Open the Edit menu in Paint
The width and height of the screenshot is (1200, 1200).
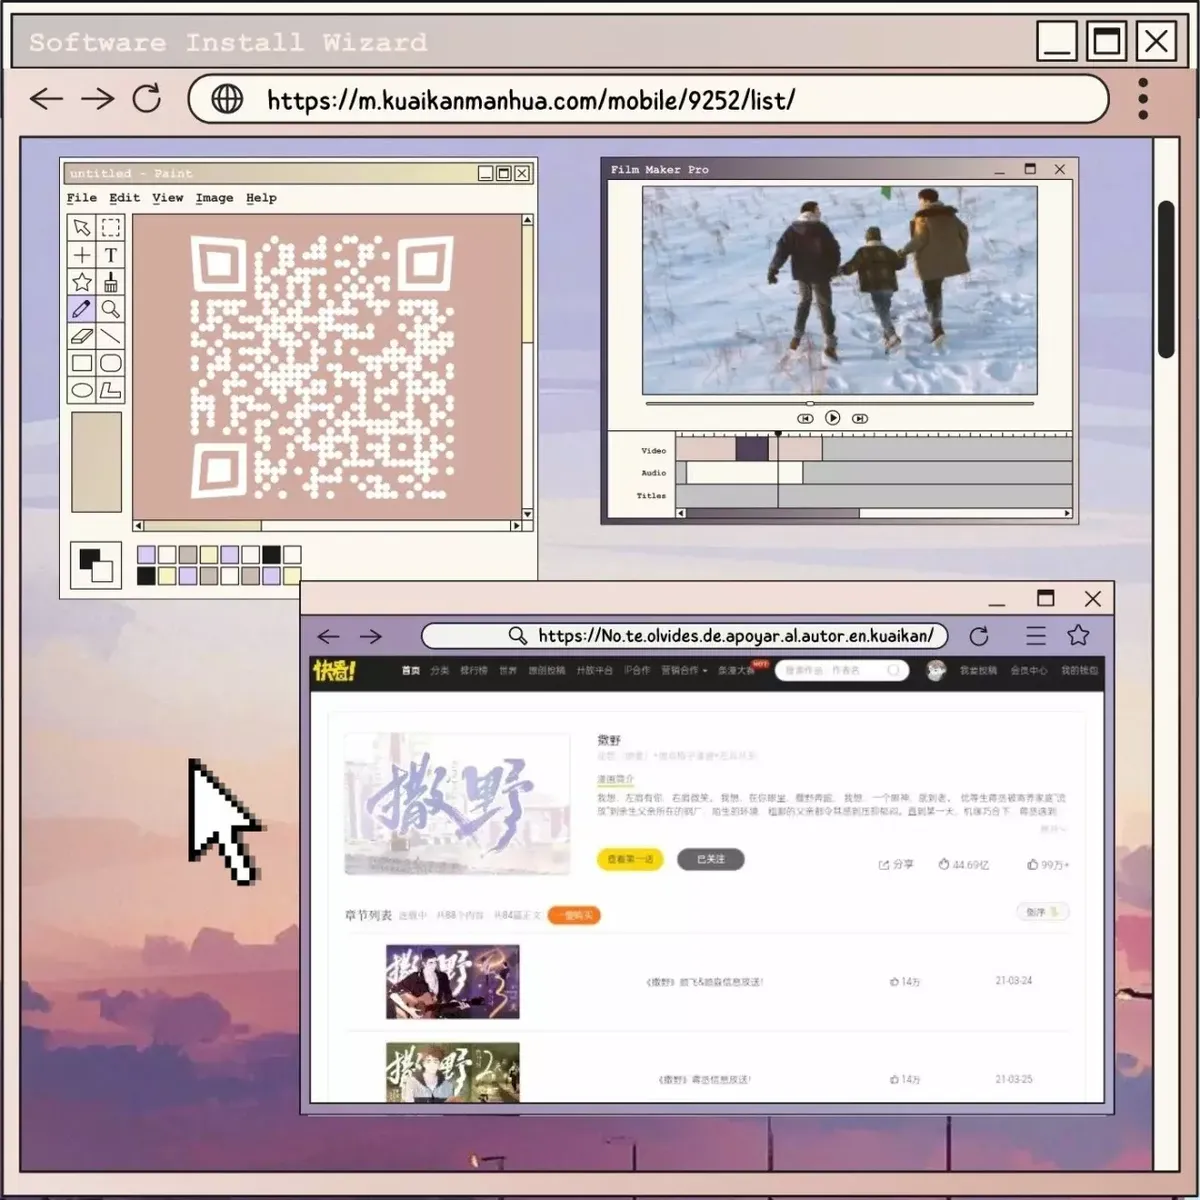click(125, 198)
